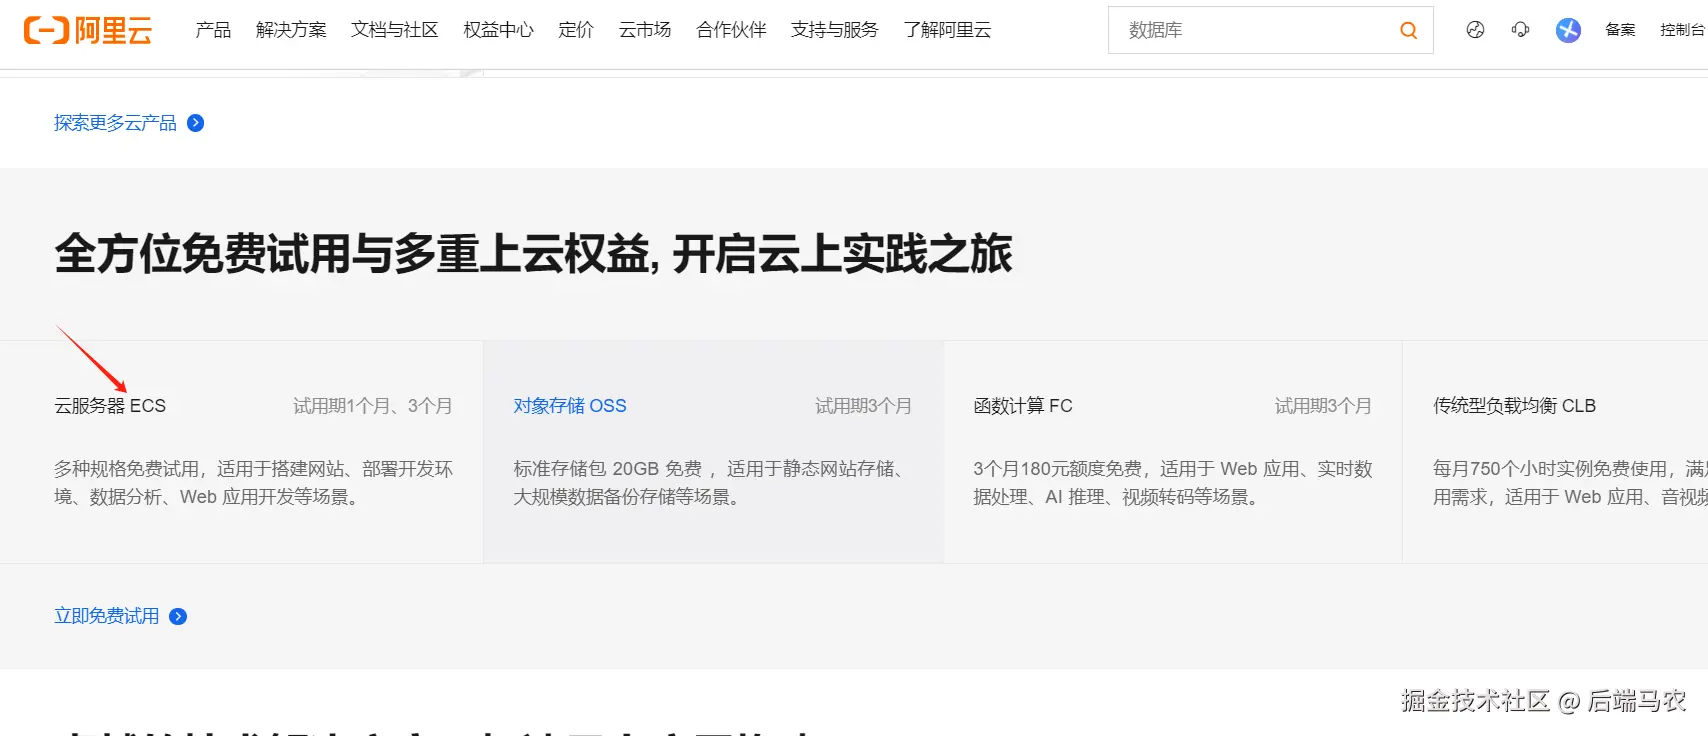Screen dimensions: 1708x736
Task: Open the headset customer support icon
Action: pos(1520,30)
